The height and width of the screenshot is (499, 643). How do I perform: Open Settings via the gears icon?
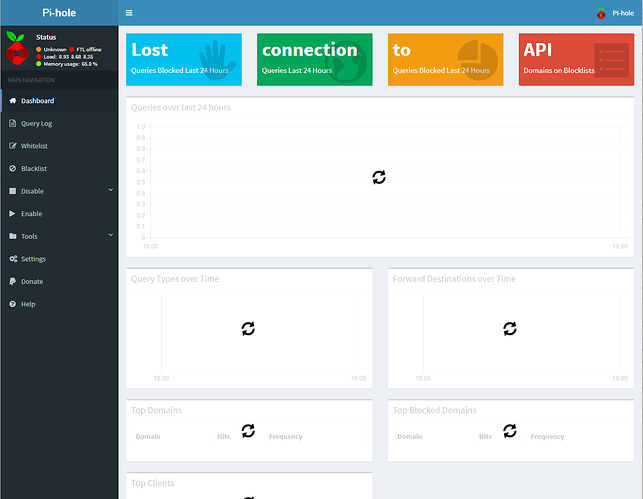pos(12,259)
